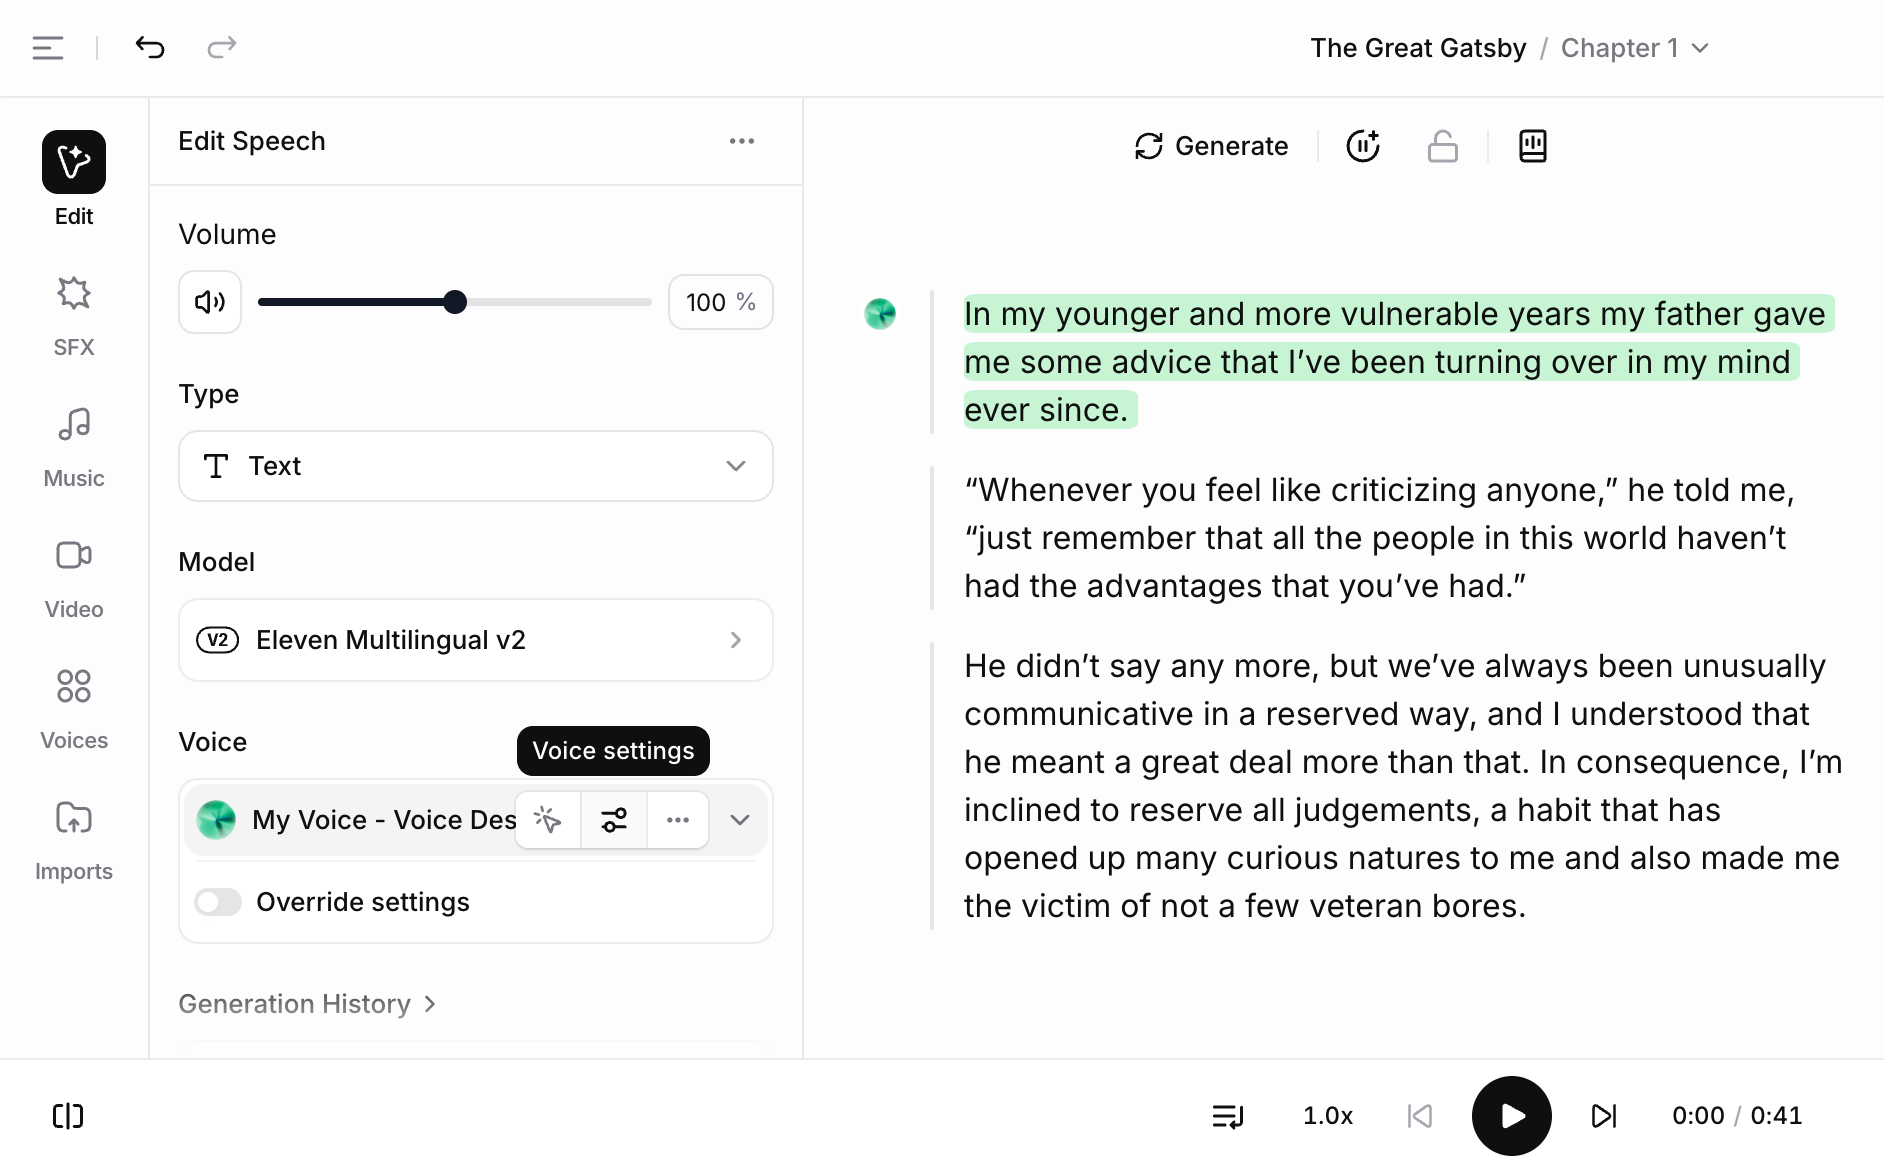Open the Voices panel in sidebar
The height and width of the screenshot is (1172, 1884).
tap(74, 709)
